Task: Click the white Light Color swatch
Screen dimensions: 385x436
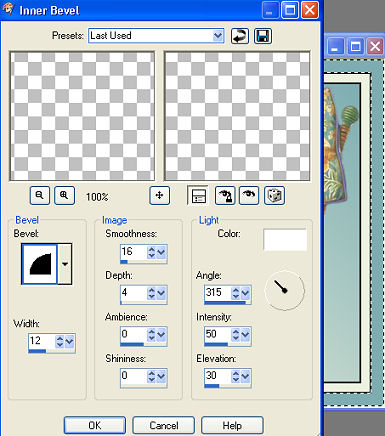Action: 285,240
